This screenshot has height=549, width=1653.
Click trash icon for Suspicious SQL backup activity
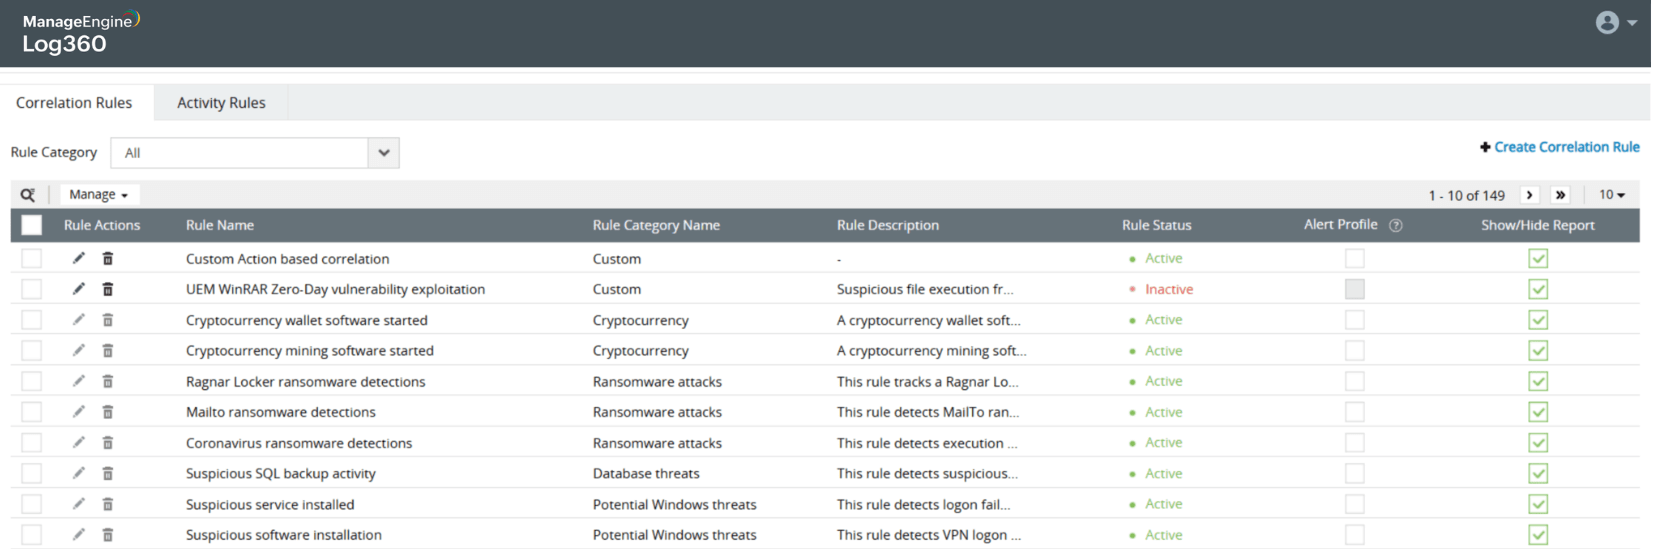[x=108, y=473]
